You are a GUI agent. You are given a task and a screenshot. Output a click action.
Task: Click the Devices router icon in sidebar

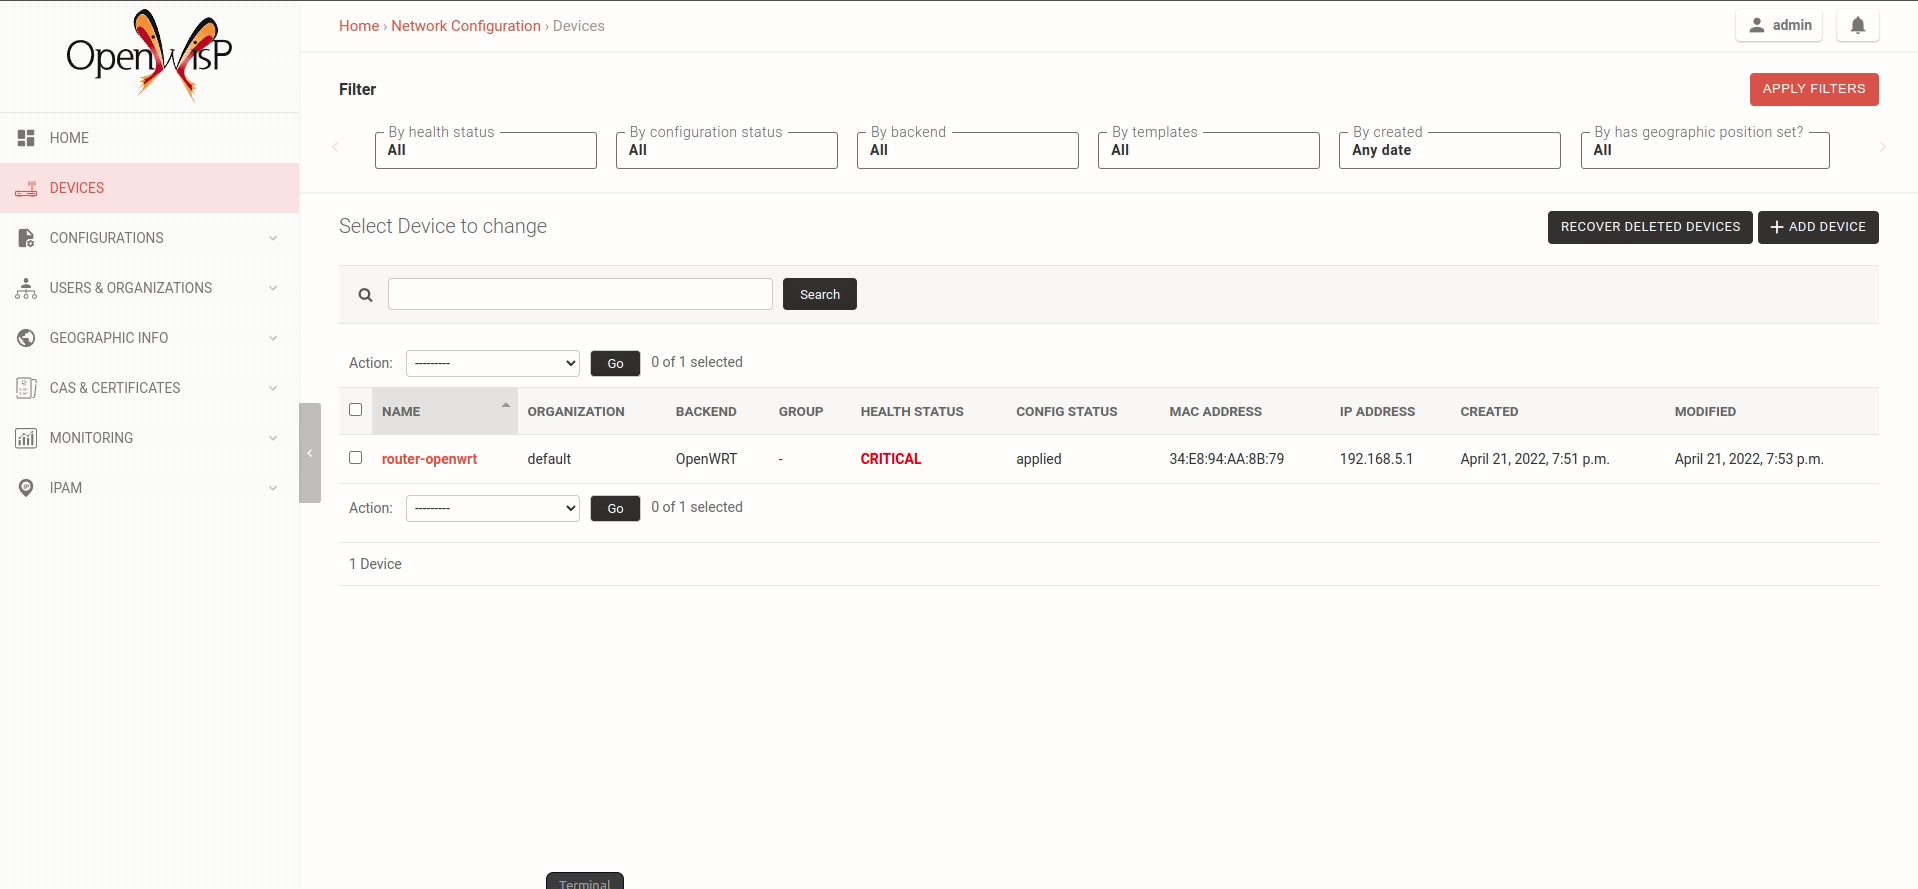pos(26,188)
